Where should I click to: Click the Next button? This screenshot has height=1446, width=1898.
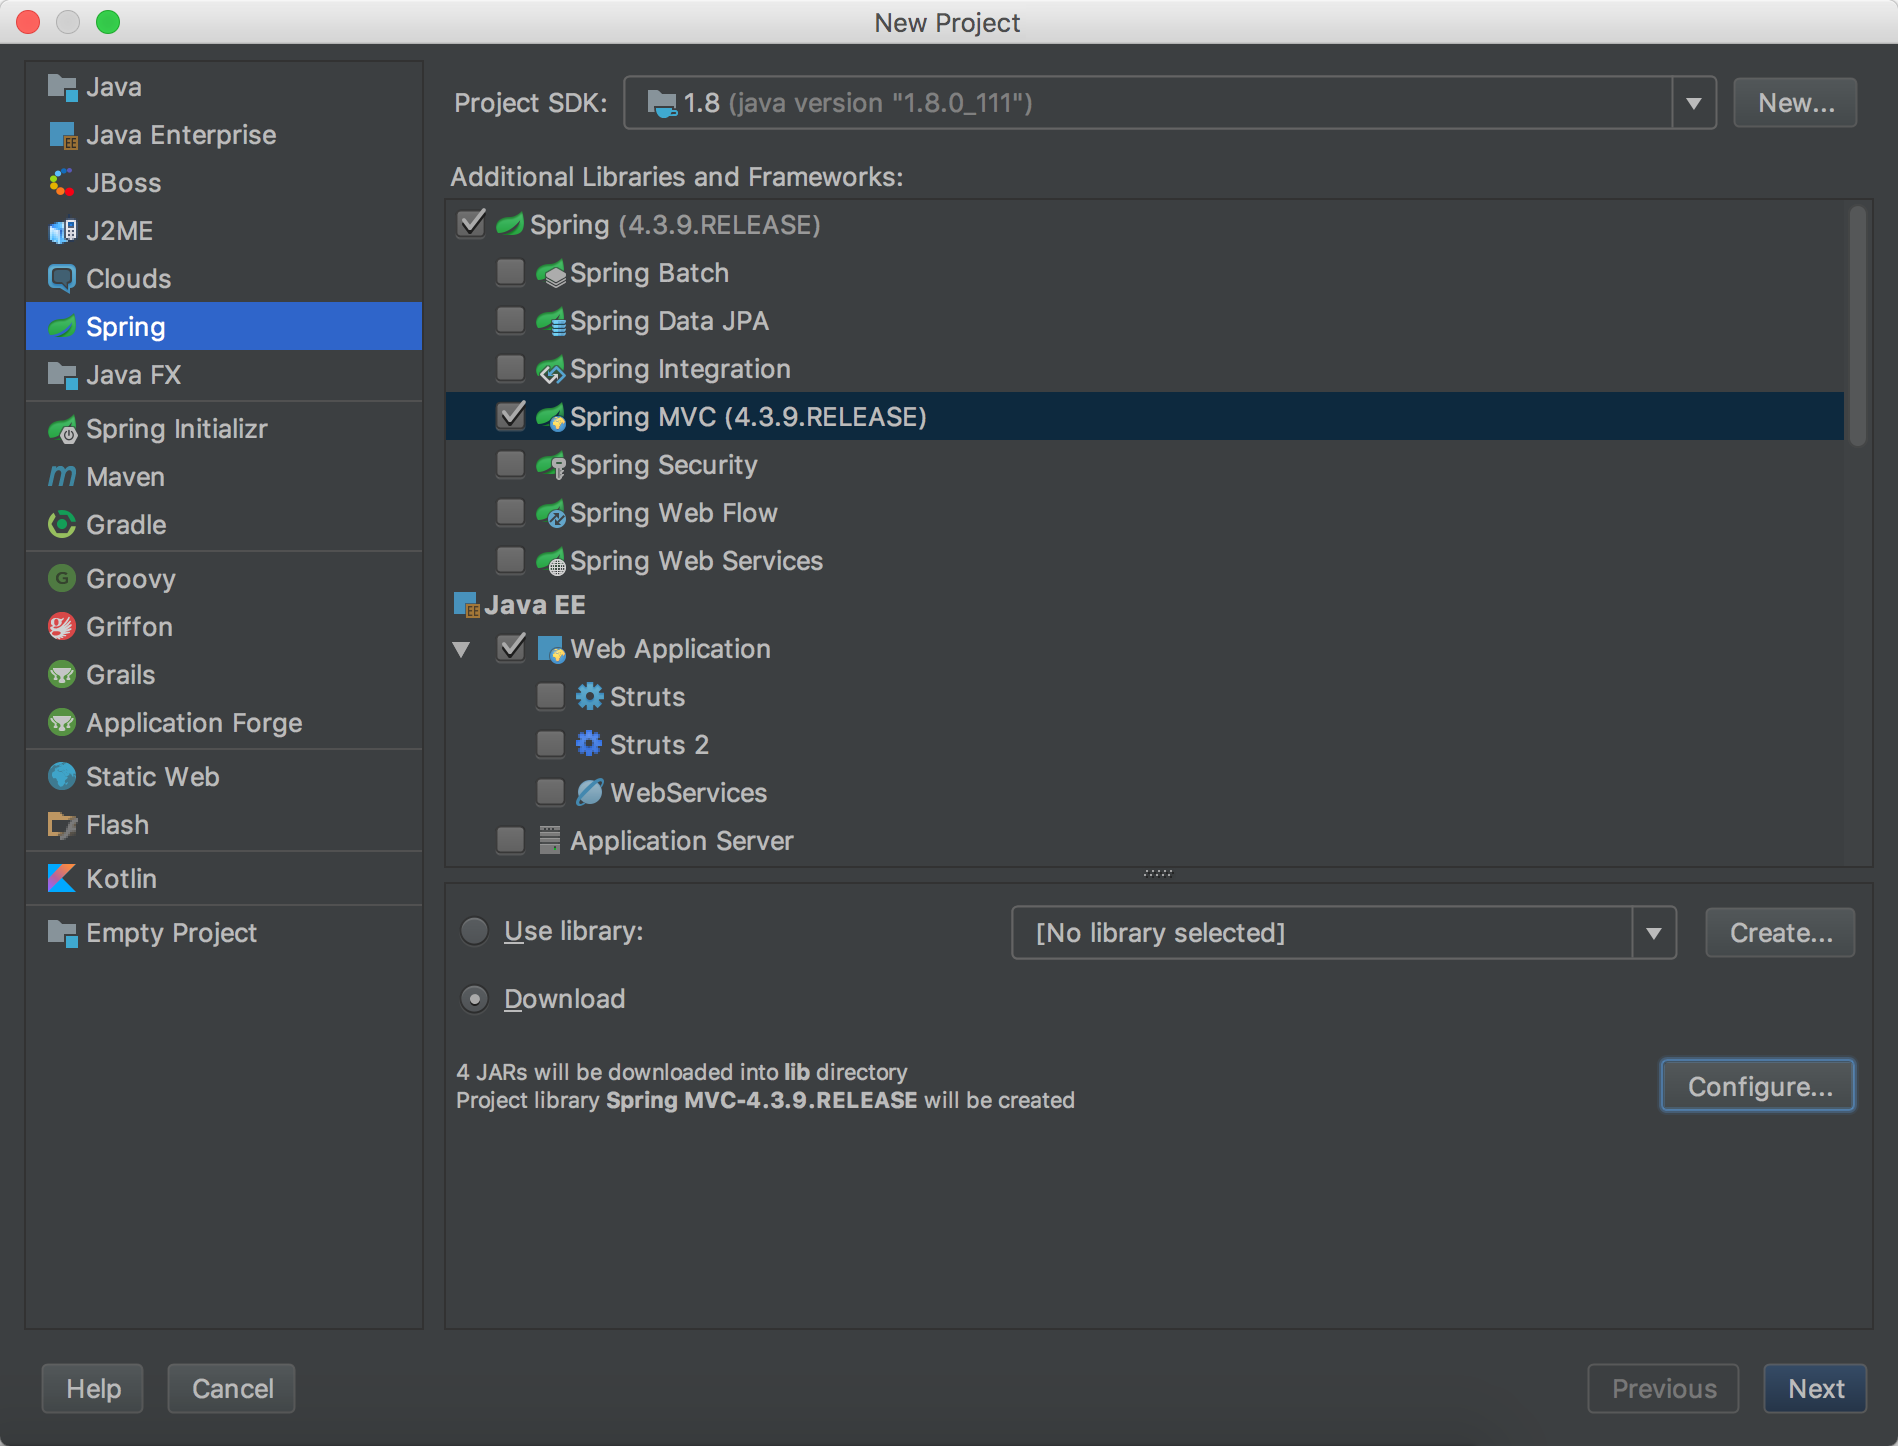click(1815, 1389)
